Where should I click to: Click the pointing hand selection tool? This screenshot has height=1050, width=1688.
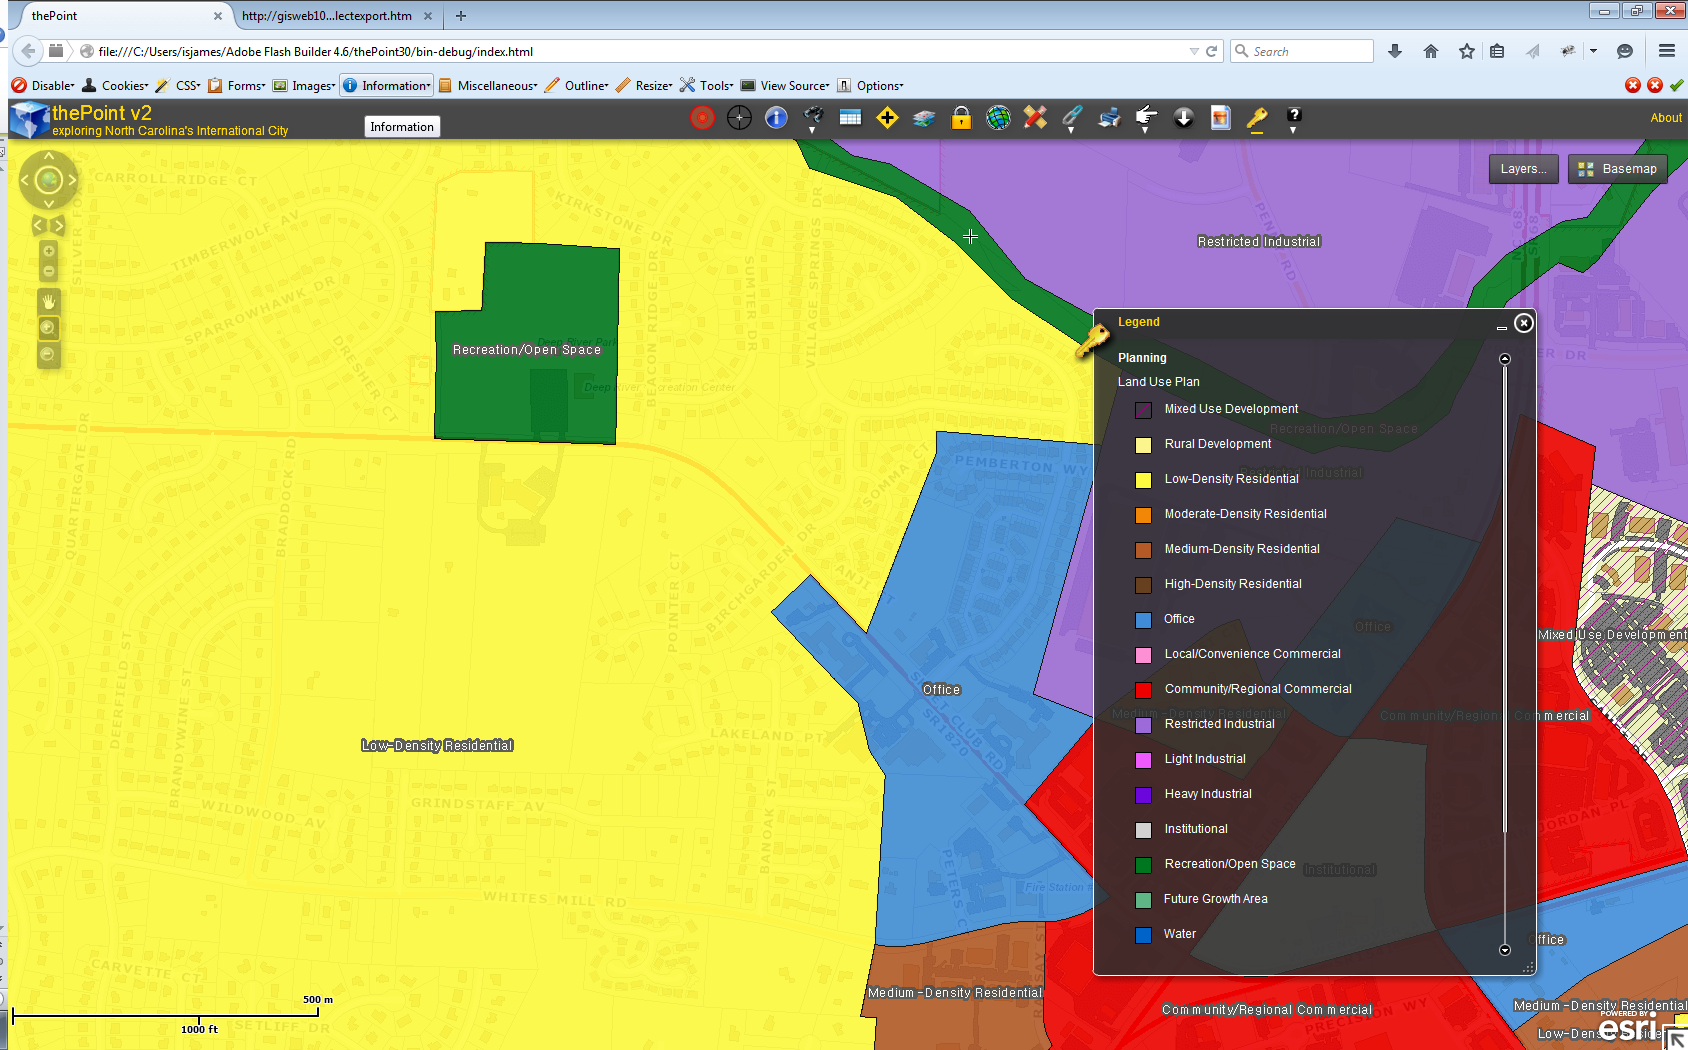coord(1146,118)
